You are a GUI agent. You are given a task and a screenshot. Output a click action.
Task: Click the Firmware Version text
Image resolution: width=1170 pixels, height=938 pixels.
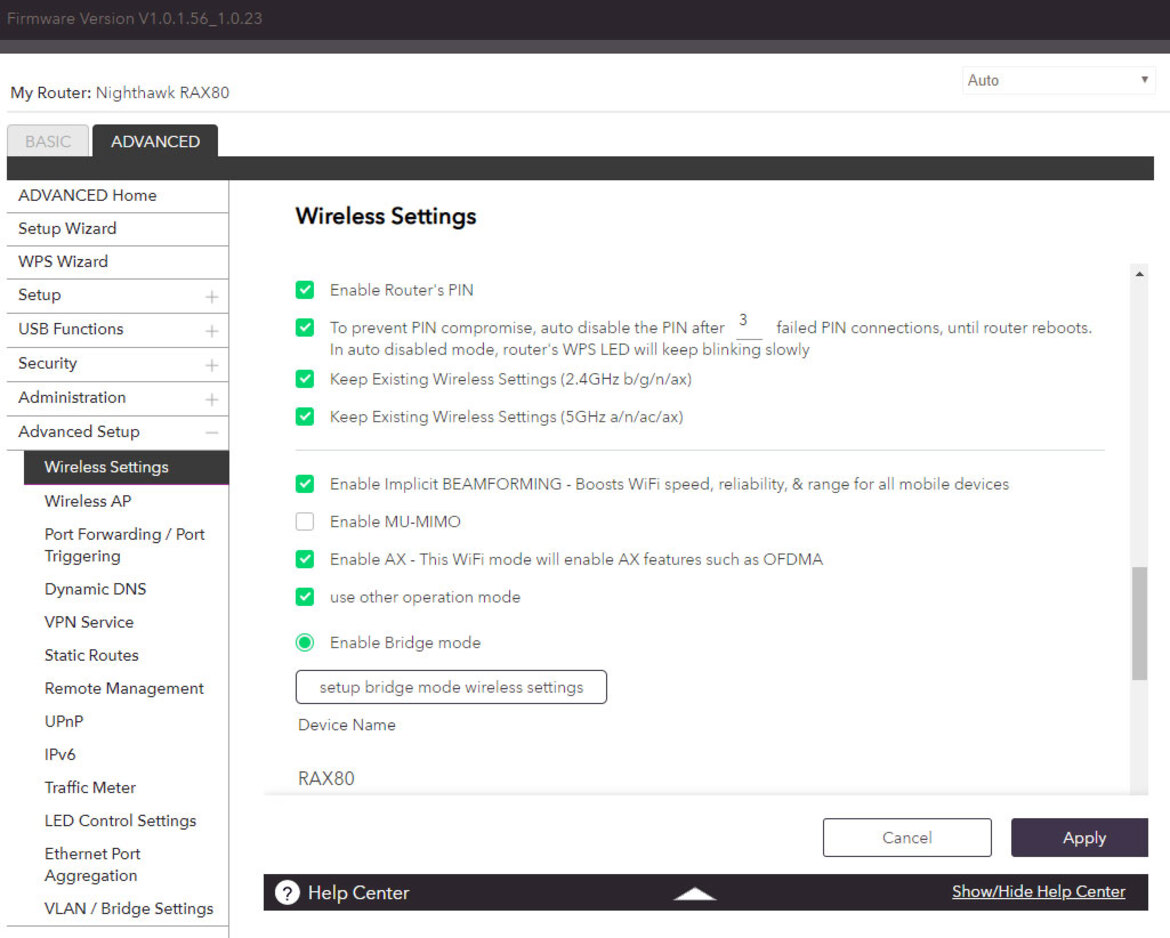pyautogui.click(x=134, y=19)
